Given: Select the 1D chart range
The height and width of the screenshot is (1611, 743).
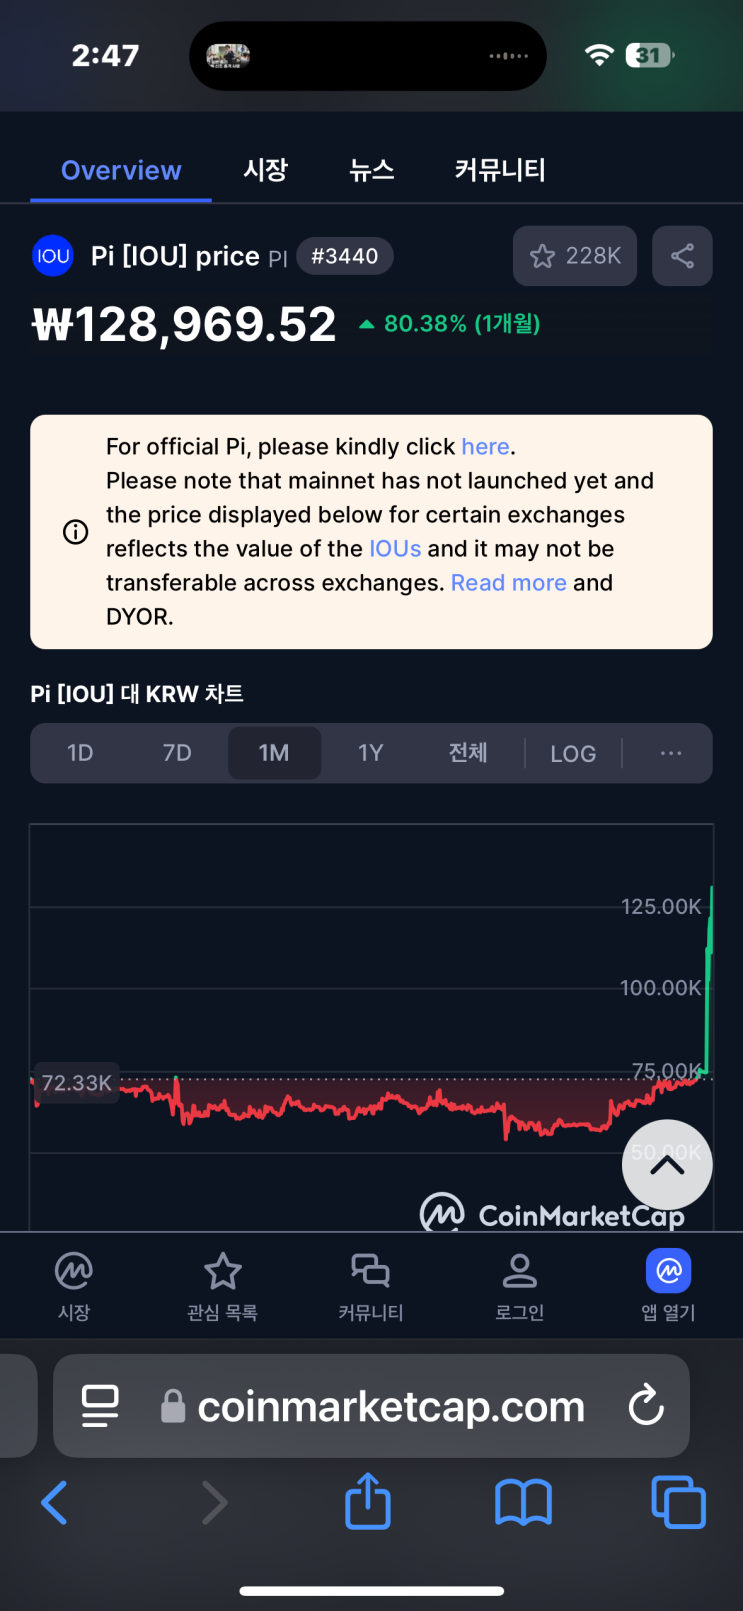Looking at the screenshot, I should 80,753.
